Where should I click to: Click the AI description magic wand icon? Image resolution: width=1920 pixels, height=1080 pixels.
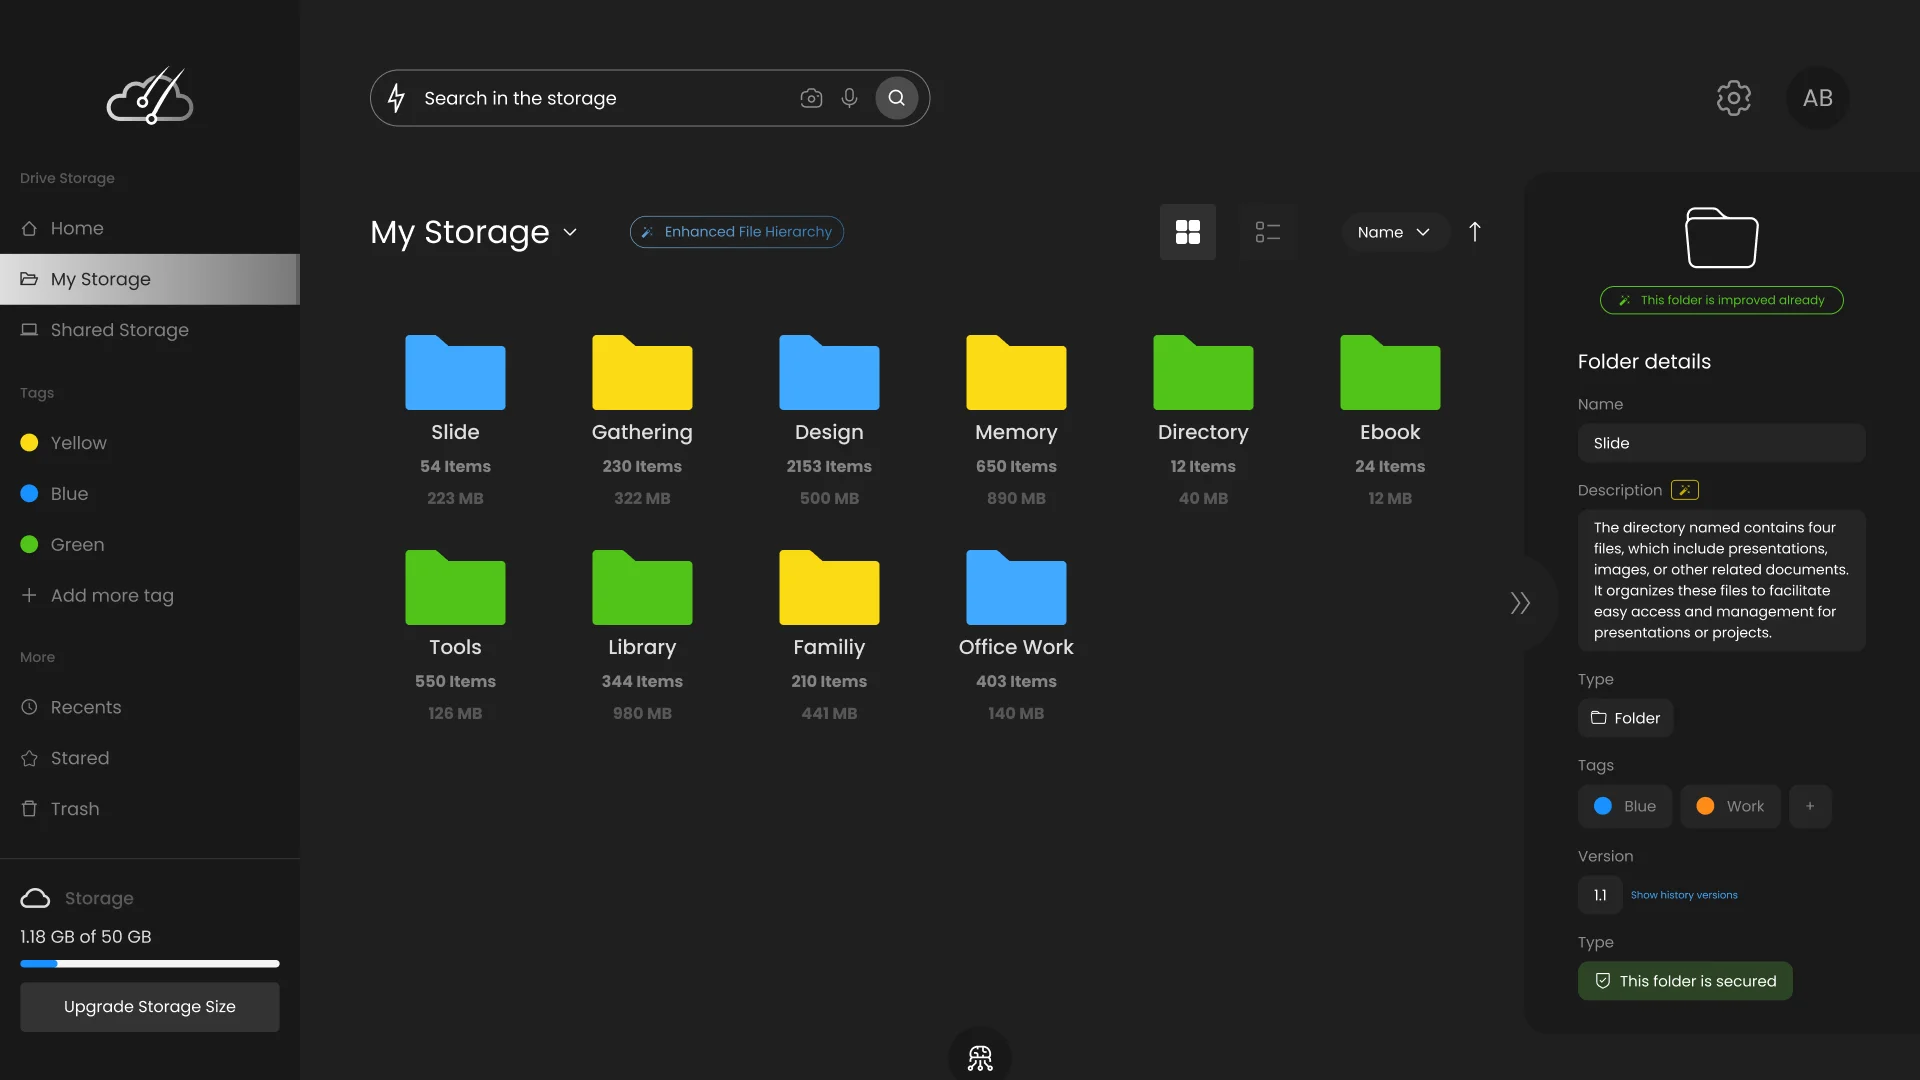1685,490
